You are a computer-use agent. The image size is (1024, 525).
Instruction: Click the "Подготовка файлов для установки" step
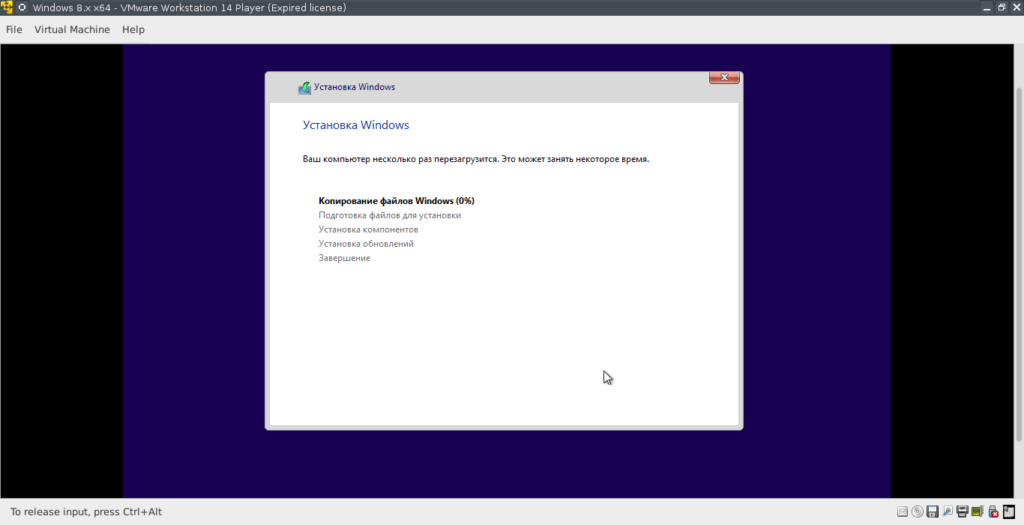(x=389, y=215)
